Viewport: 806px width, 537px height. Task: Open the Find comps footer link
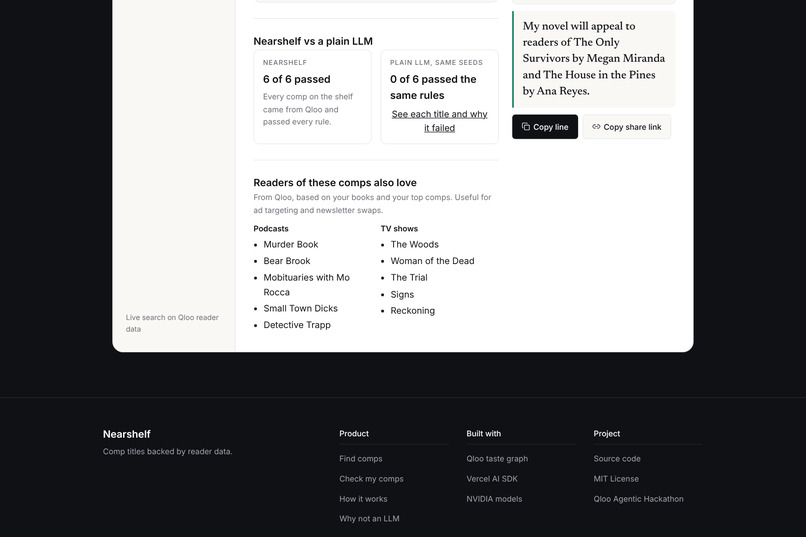pyautogui.click(x=361, y=458)
